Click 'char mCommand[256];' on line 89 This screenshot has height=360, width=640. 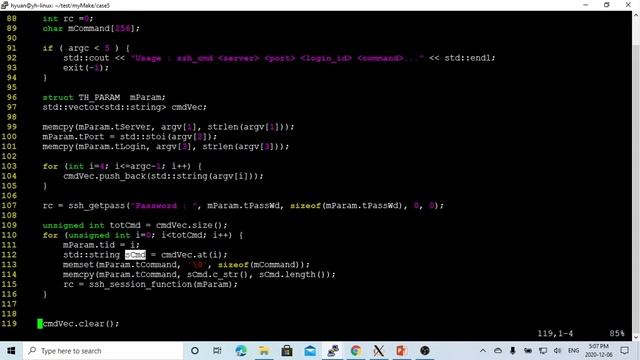pos(91,28)
